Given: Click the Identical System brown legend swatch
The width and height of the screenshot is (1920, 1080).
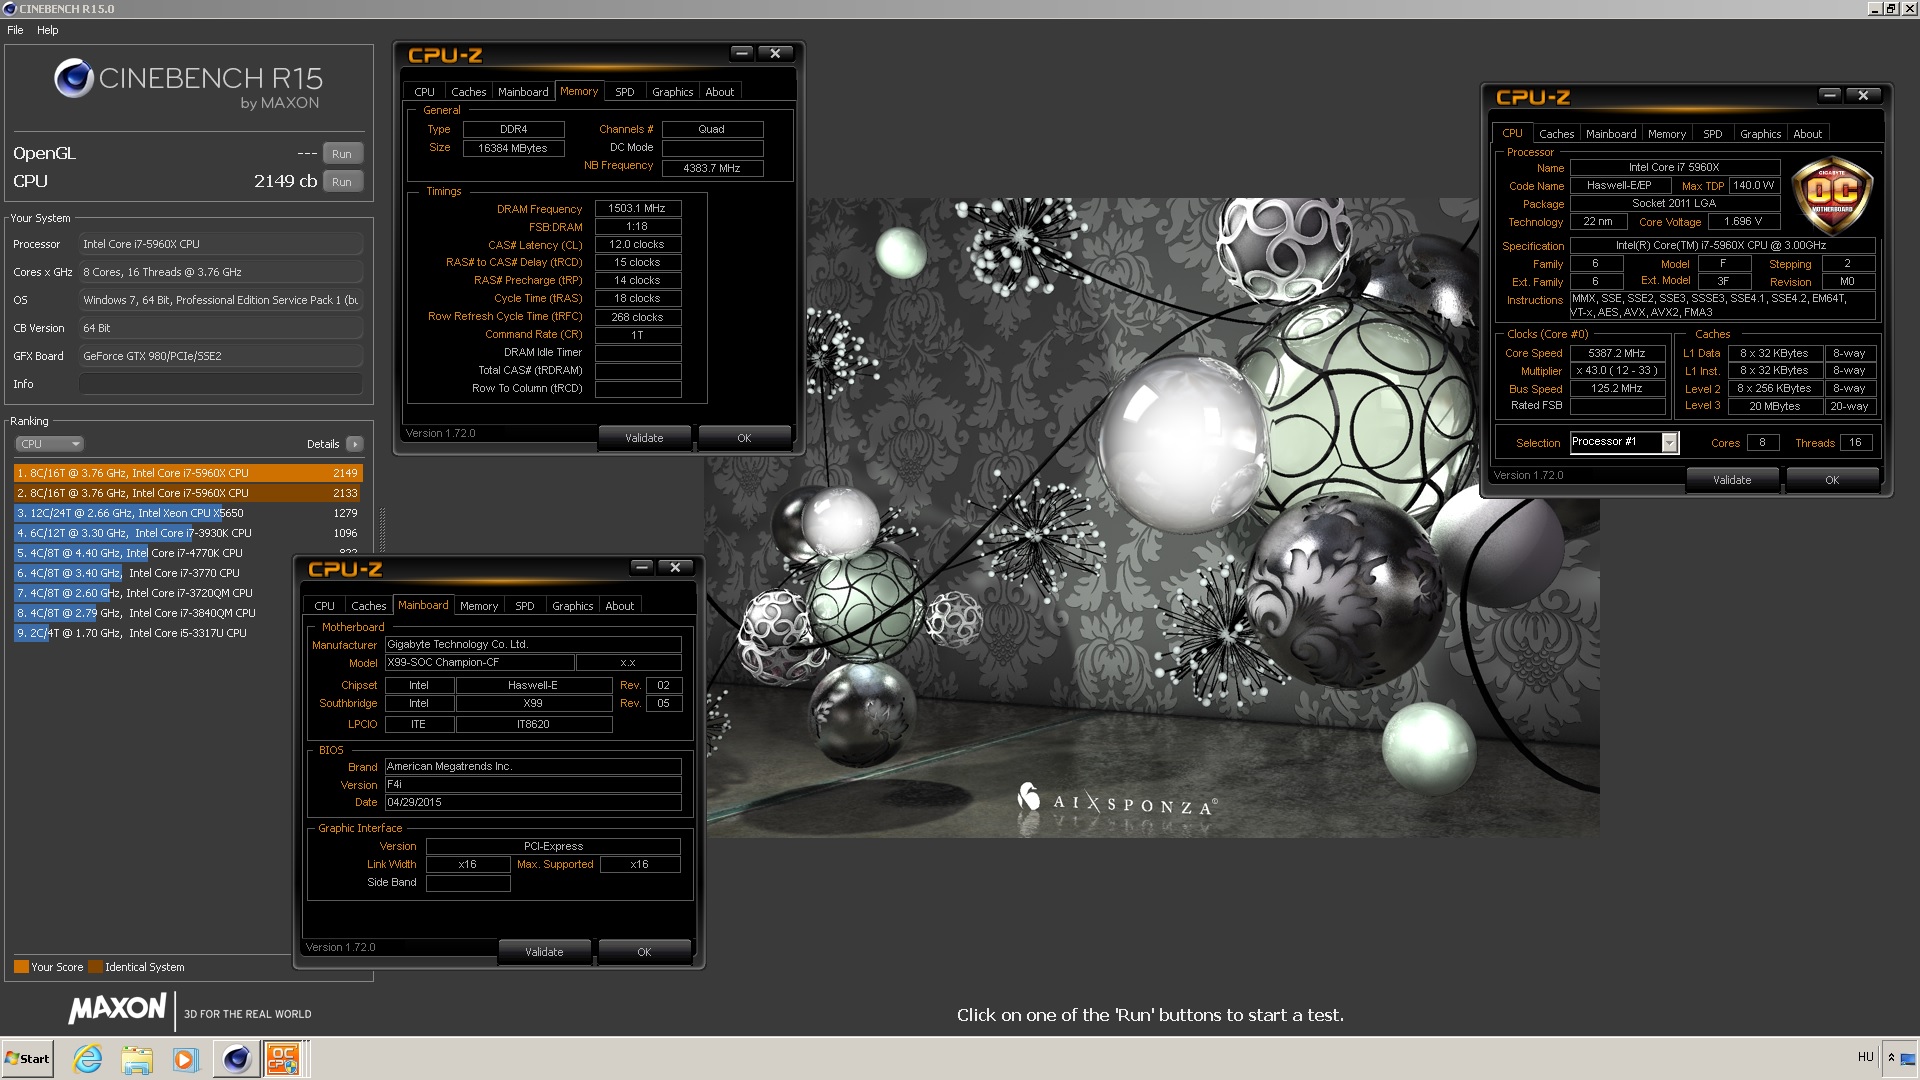Looking at the screenshot, I should (95, 967).
